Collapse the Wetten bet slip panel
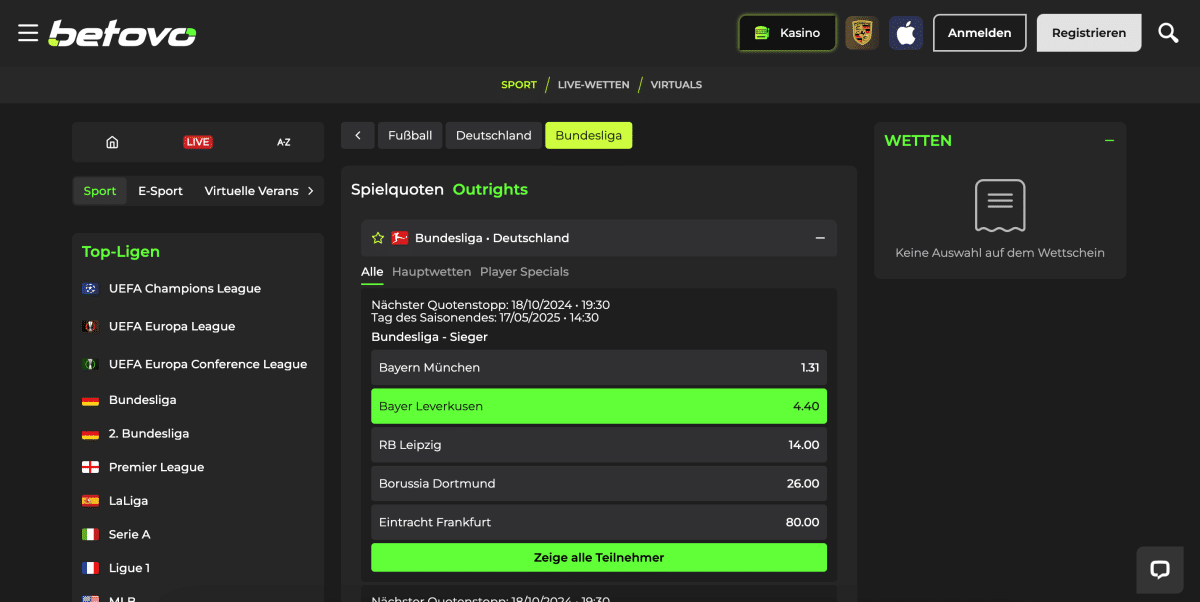The image size is (1200, 602). (x=1109, y=141)
